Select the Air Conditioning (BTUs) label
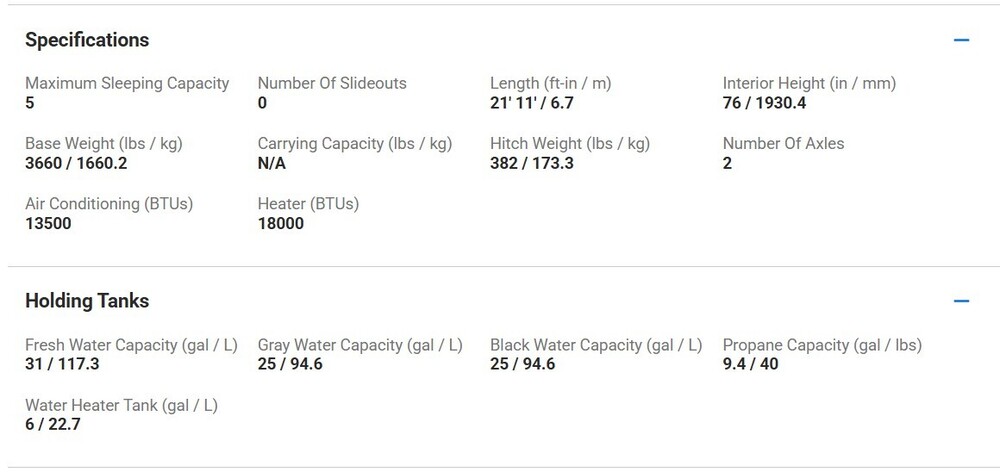The height and width of the screenshot is (472, 1000). tap(109, 204)
